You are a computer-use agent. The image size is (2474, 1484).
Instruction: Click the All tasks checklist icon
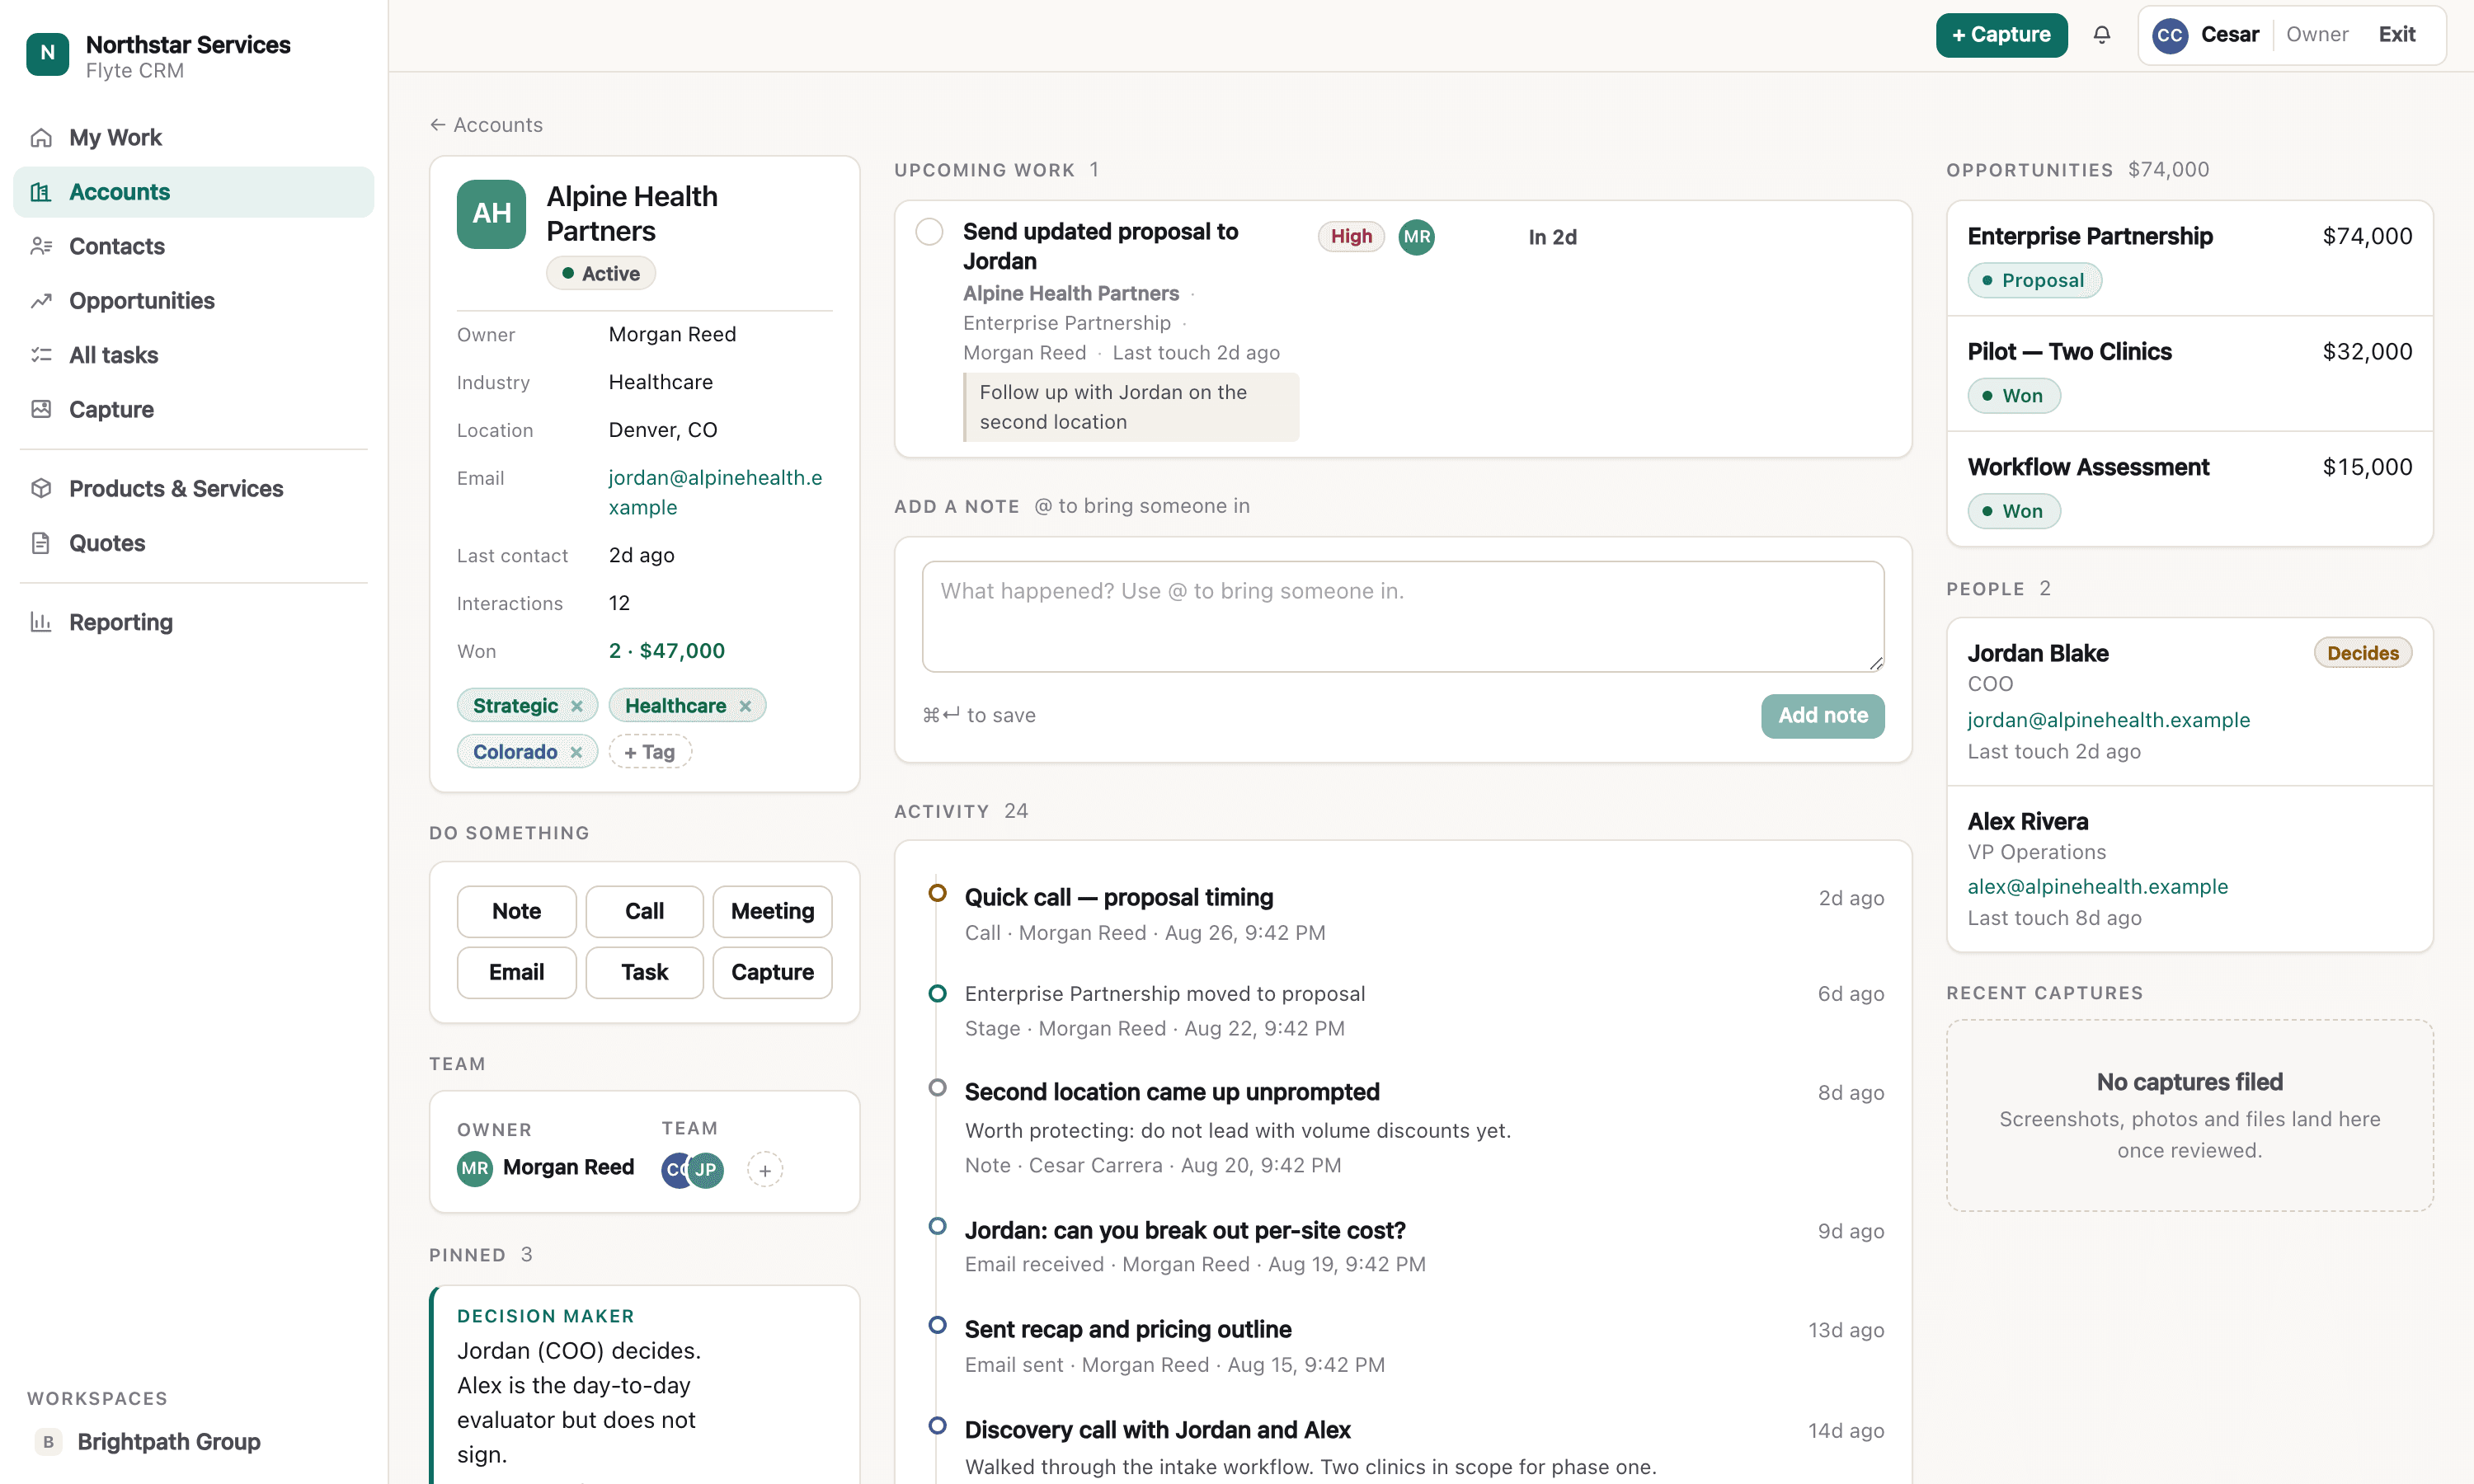tap(41, 355)
